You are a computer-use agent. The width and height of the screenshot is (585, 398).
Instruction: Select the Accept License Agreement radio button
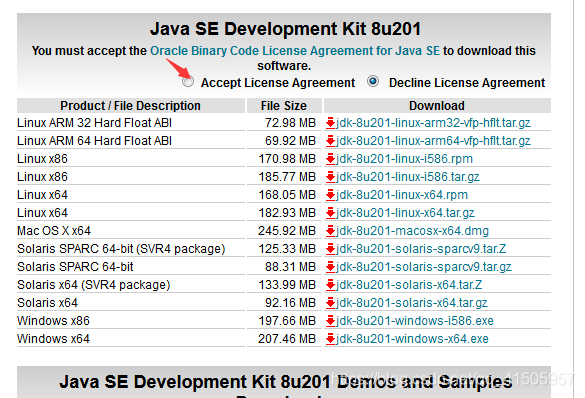pos(188,82)
